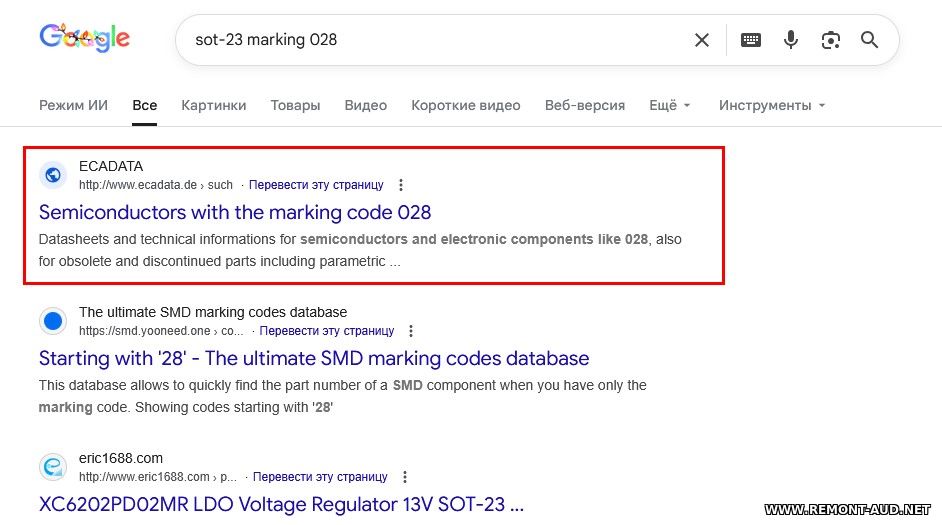Click the ECADATA site favicon
Image resolution: width=942 pixels, height=525 pixels.
(x=53, y=175)
